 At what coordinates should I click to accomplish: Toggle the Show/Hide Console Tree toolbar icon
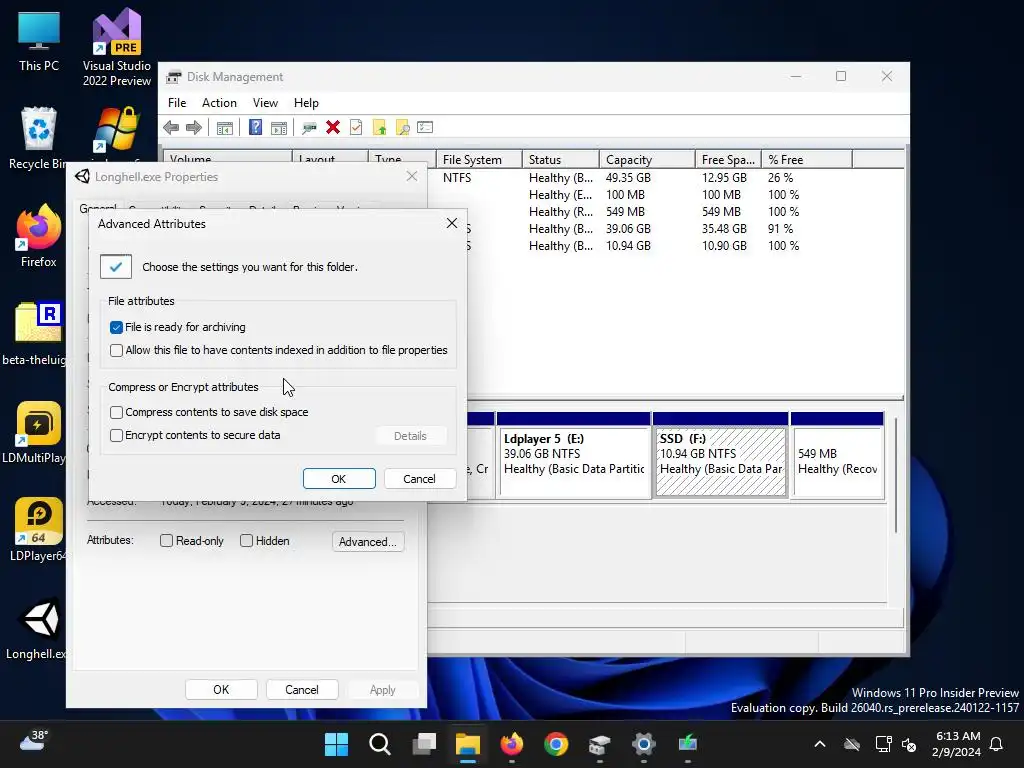click(225, 127)
